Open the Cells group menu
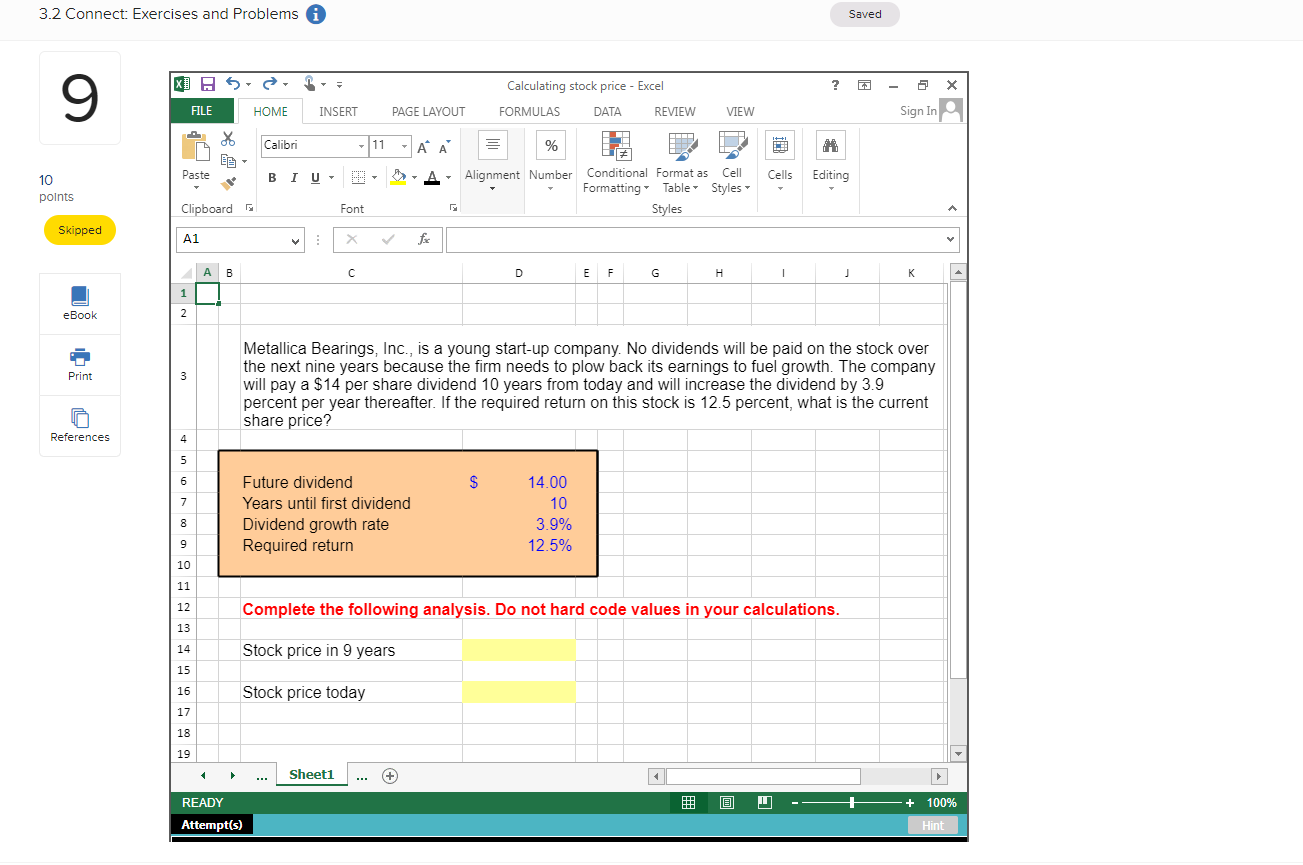This screenshot has height=865, width=1303. coord(780,161)
